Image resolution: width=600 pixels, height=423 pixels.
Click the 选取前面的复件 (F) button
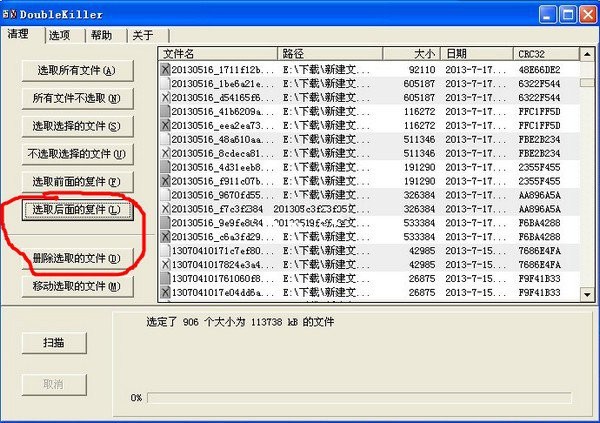(77, 181)
